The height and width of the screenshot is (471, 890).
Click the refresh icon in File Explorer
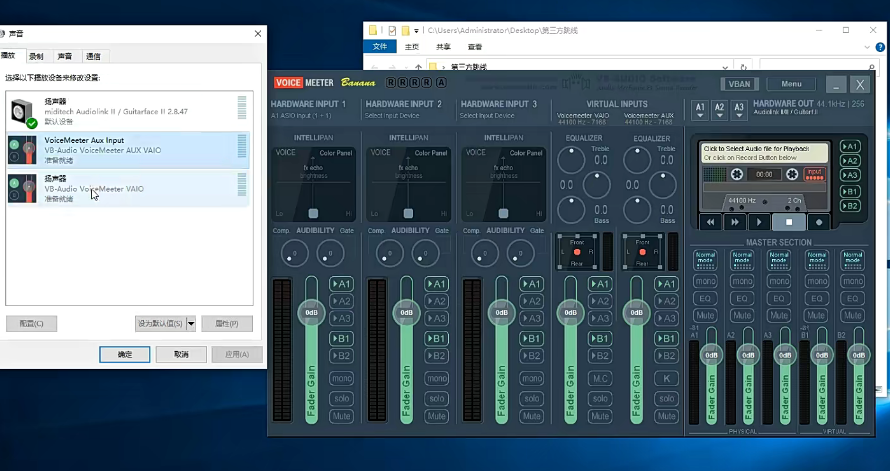(x=742, y=67)
